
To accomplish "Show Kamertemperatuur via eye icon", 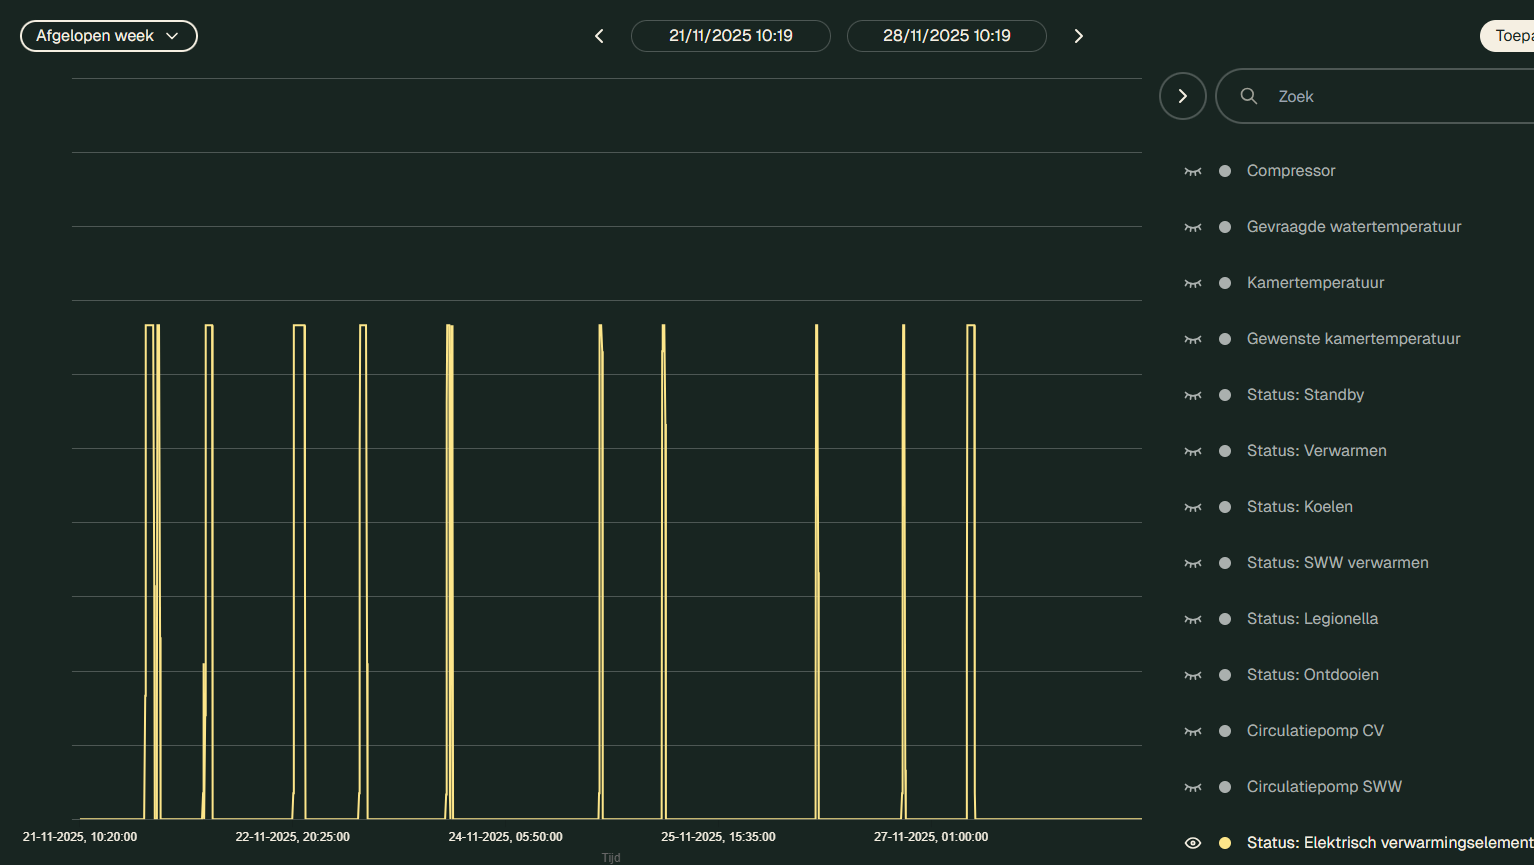I will click(x=1193, y=283).
